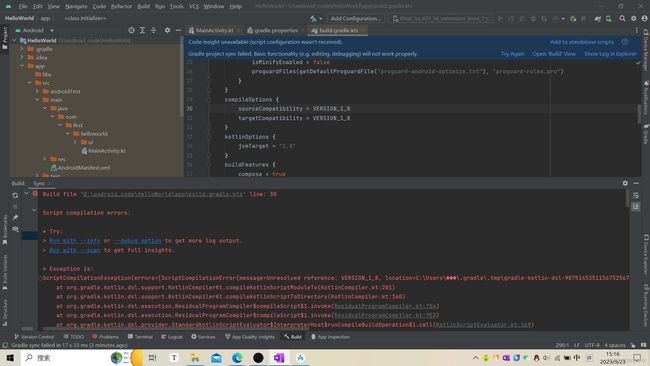
Task: Click the help question icon in notification banner
Action: (625, 42)
